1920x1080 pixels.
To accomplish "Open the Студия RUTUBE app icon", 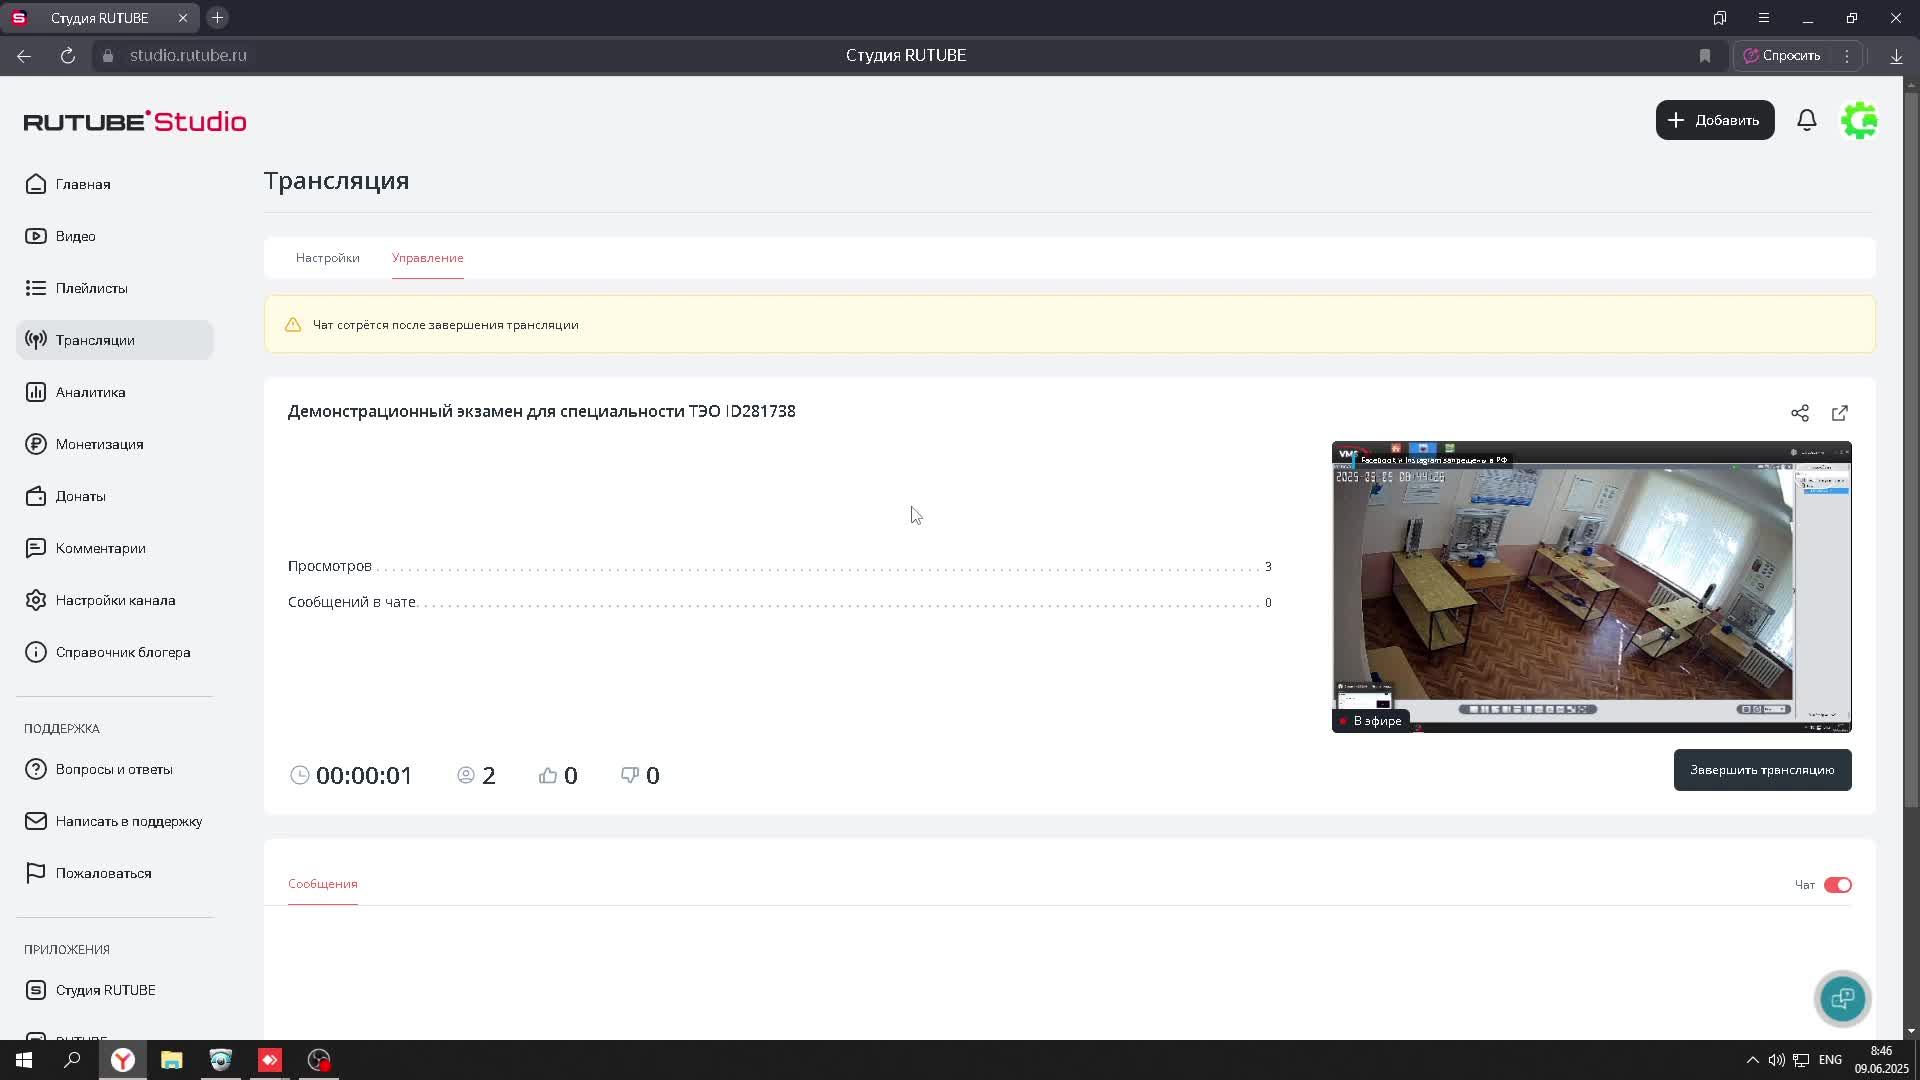I will click(36, 990).
